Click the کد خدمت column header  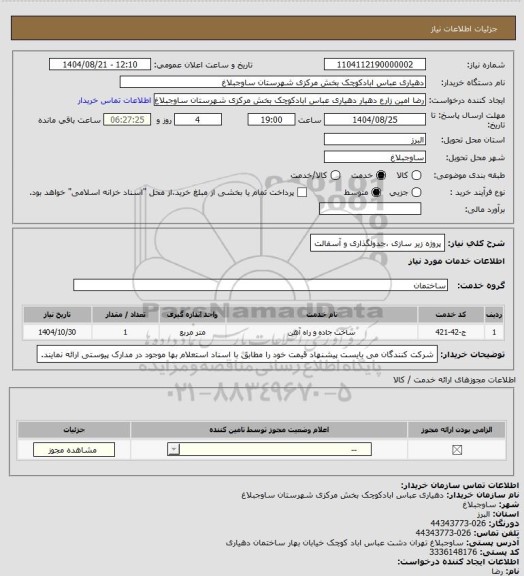pos(451,314)
